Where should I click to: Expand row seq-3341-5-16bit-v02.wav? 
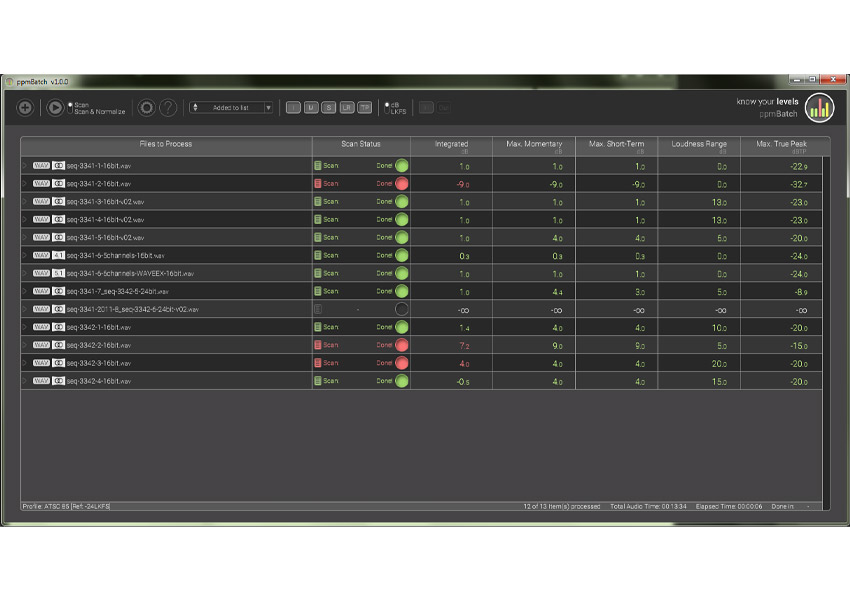pos(24,237)
